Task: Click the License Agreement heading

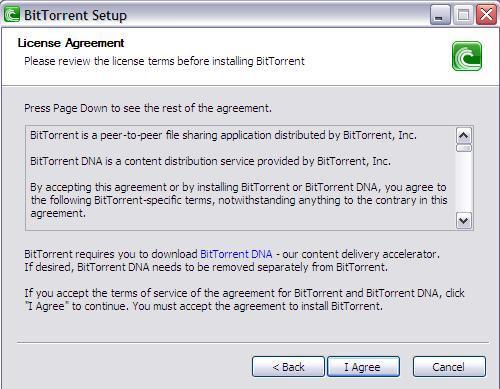Action: [x=71, y=43]
